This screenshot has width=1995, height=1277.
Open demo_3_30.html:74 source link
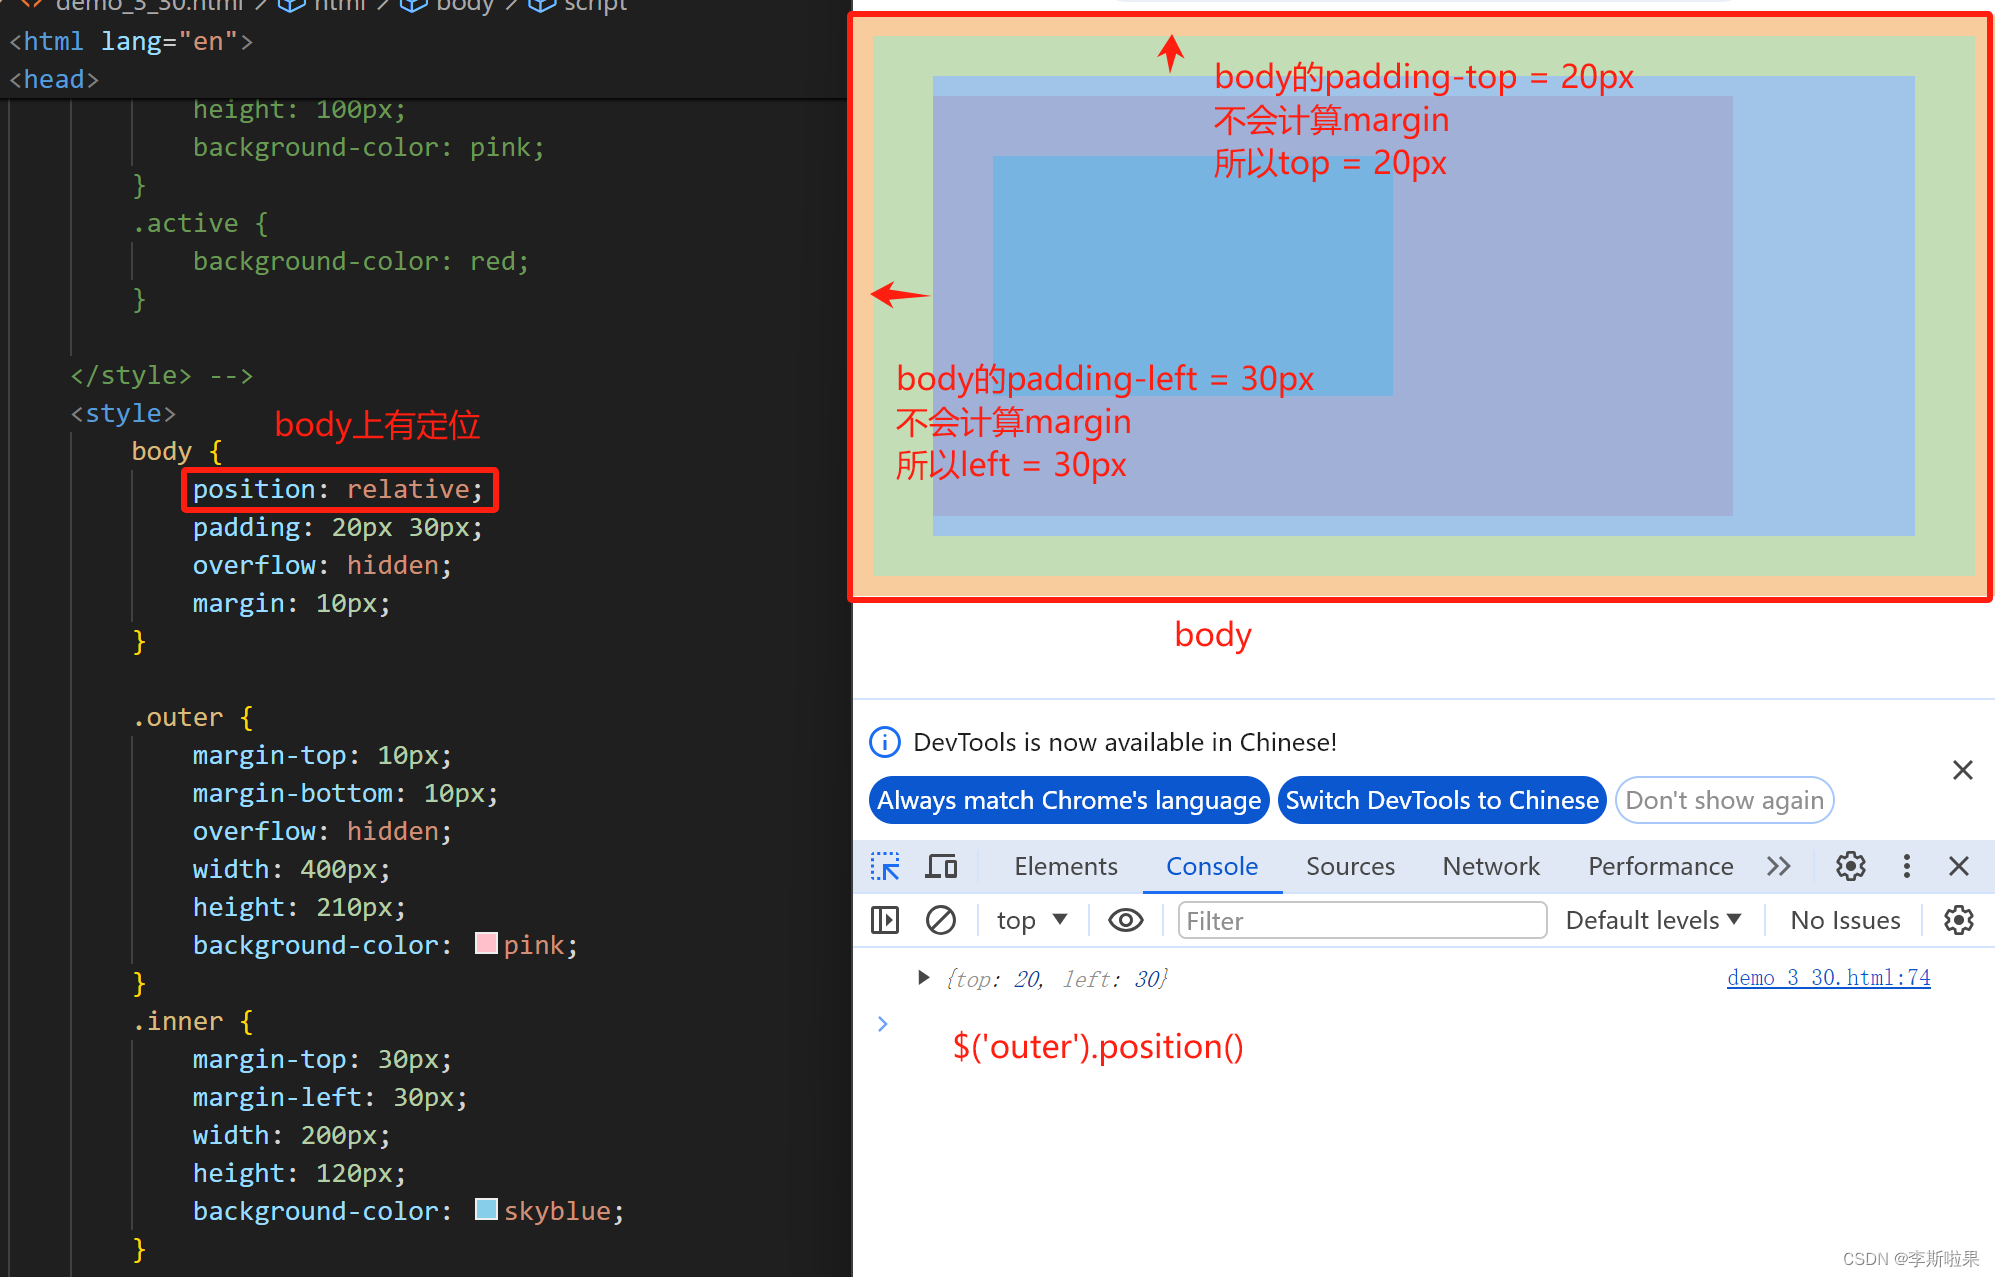(1828, 978)
